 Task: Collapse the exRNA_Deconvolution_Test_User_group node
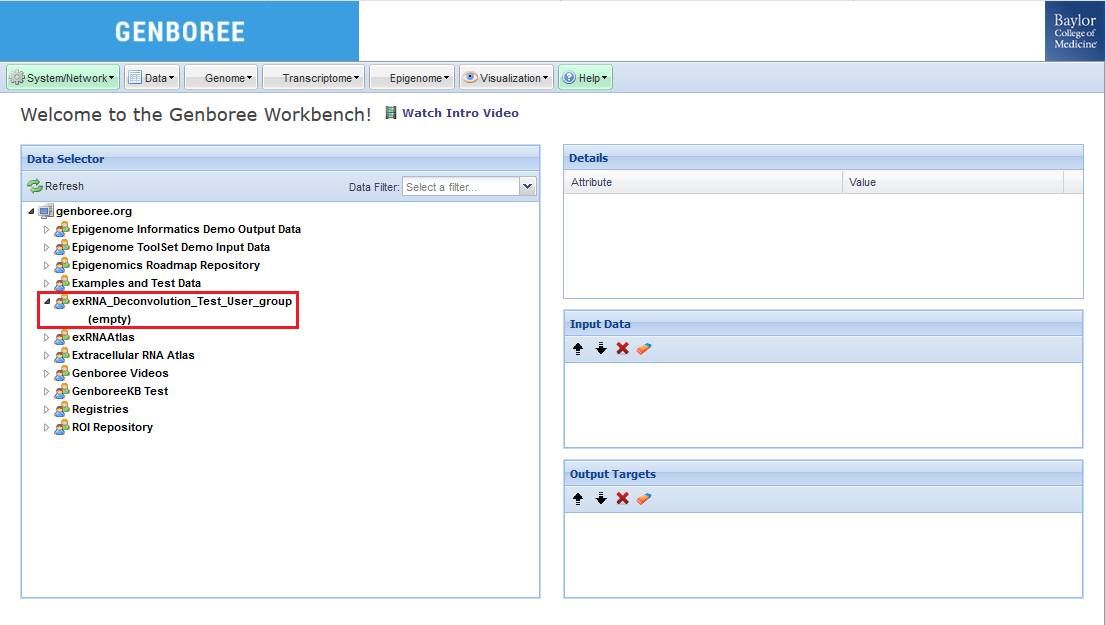(46, 301)
